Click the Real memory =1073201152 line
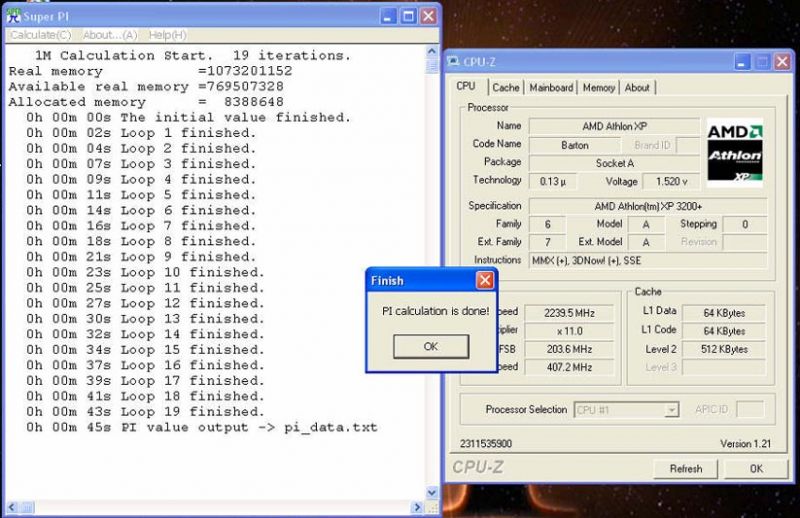This screenshot has width=800, height=518. (151, 71)
